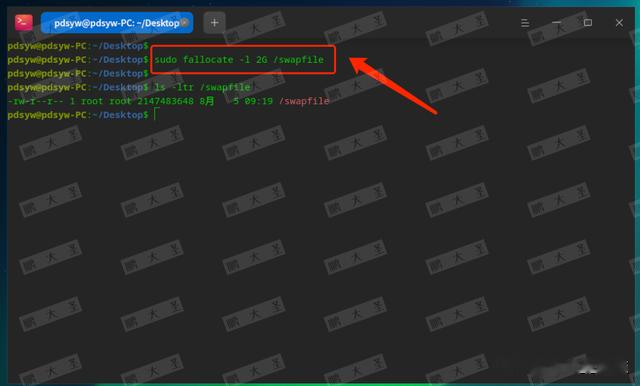Maximize the terminal window
This screenshot has width=640, height=386.
588,23
